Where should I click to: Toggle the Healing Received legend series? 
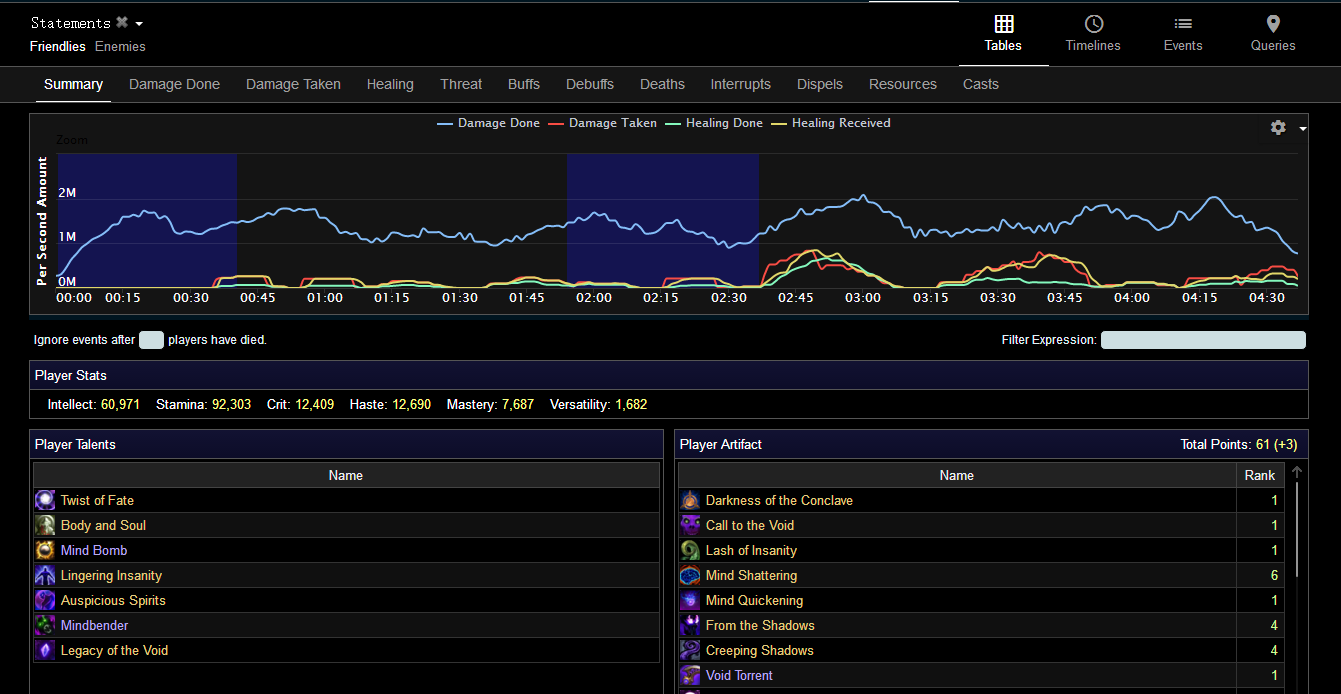click(x=831, y=123)
